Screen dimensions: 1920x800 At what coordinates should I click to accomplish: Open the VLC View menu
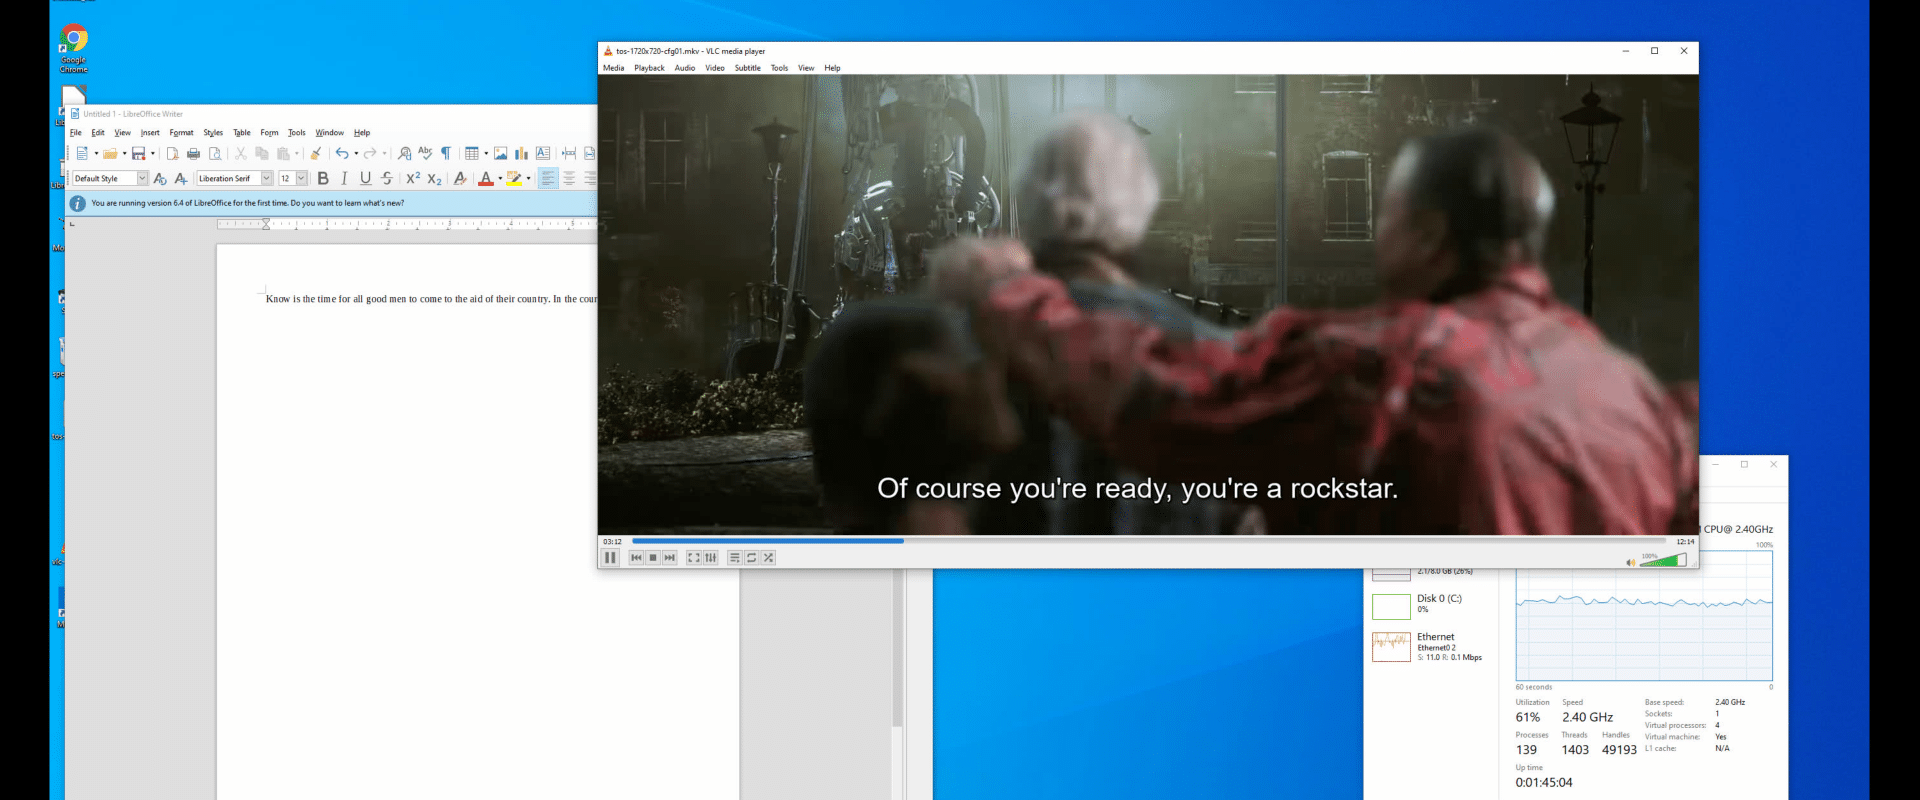(x=806, y=68)
